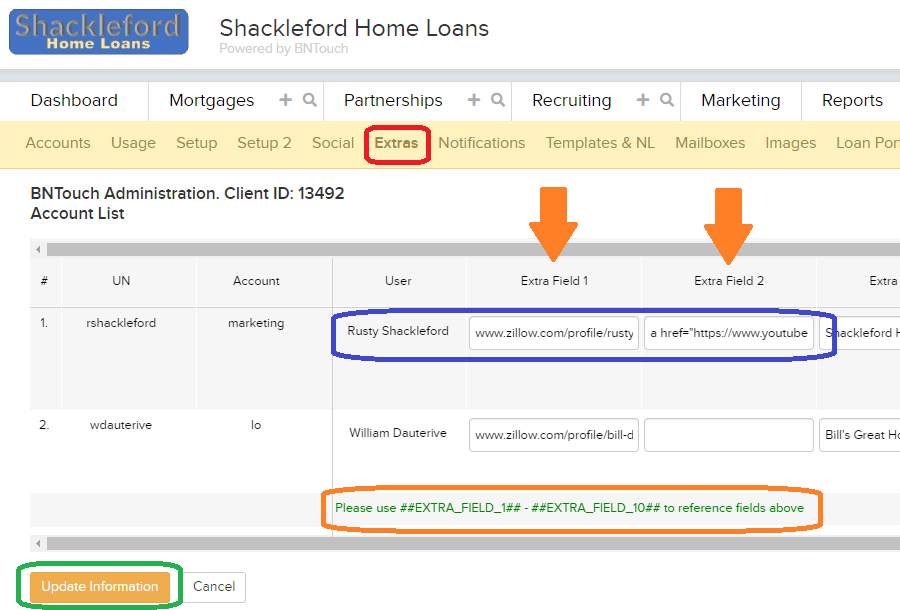900x610 pixels.
Task: Click the rshackleford username cell
Action: pyautogui.click(x=121, y=323)
